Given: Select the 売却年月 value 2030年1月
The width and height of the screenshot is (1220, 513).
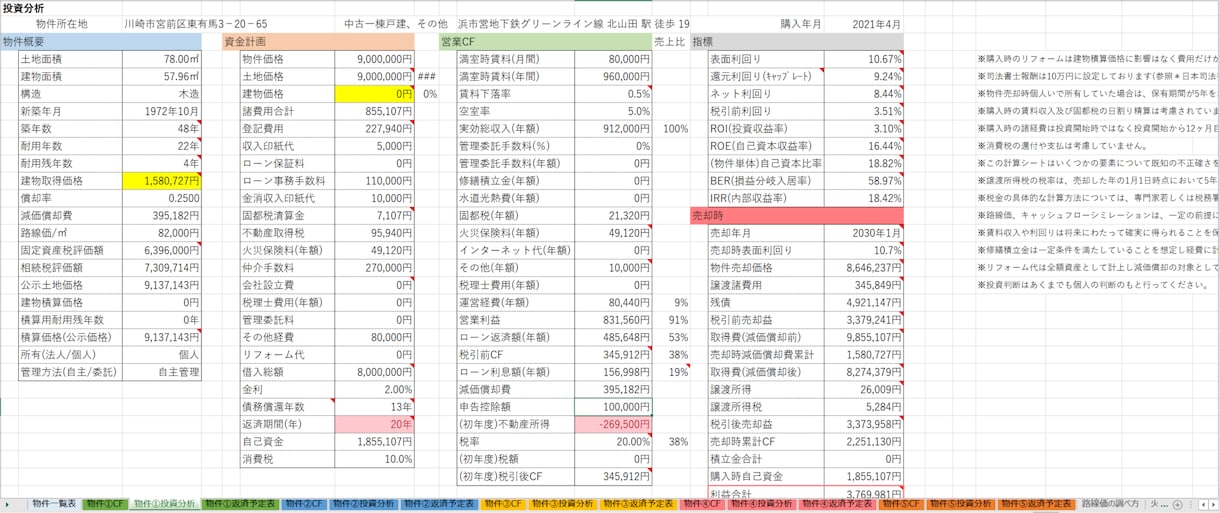Looking at the screenshot, I should pos(863,233).
